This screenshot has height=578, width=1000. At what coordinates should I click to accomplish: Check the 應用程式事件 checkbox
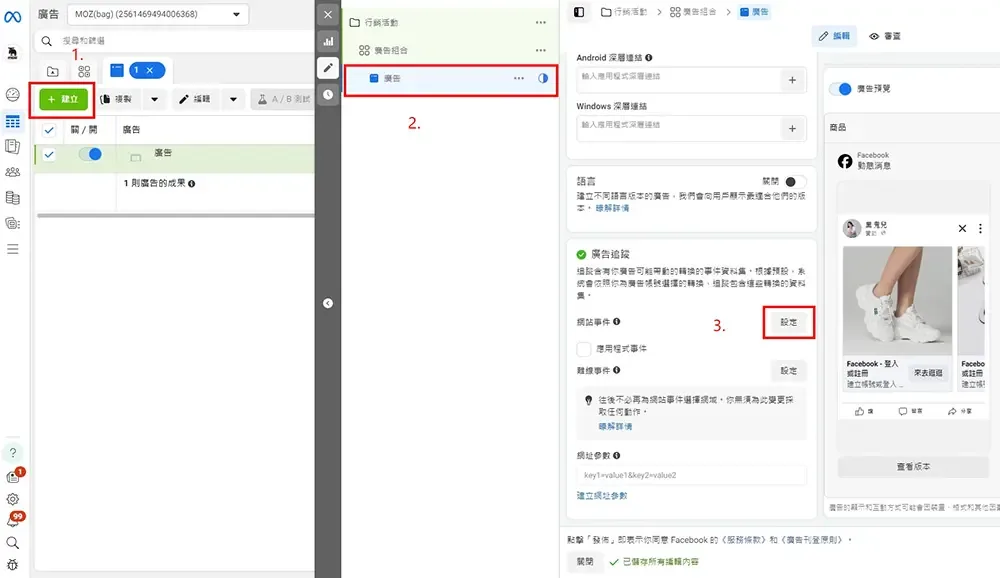[584, 349]
